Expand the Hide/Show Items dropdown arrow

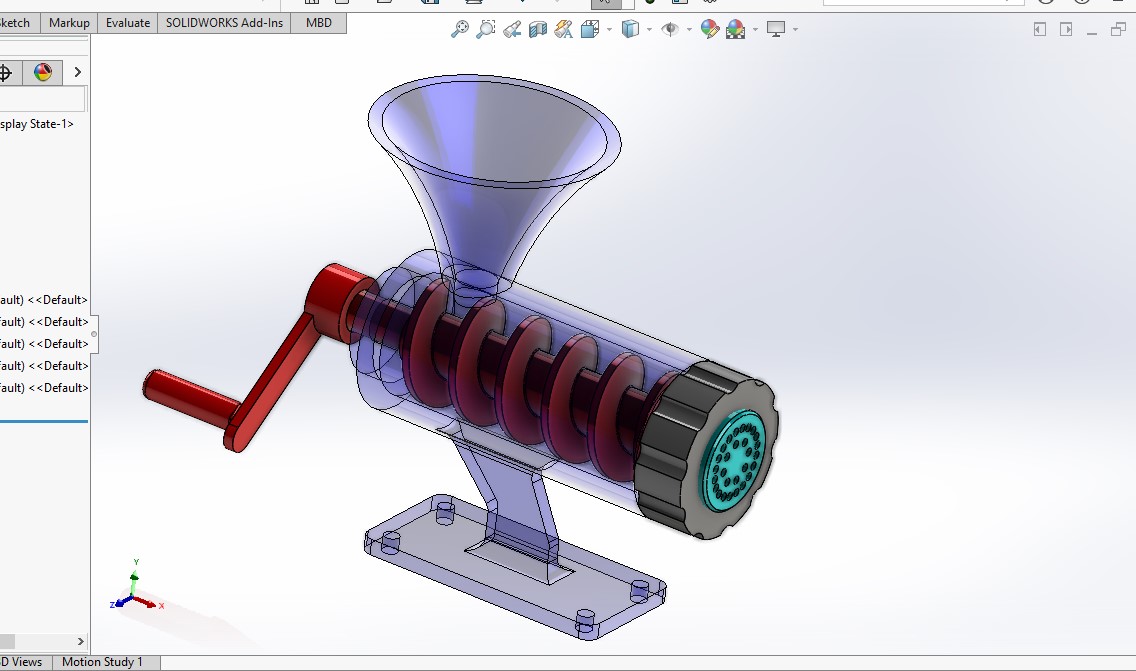point(689,30)
